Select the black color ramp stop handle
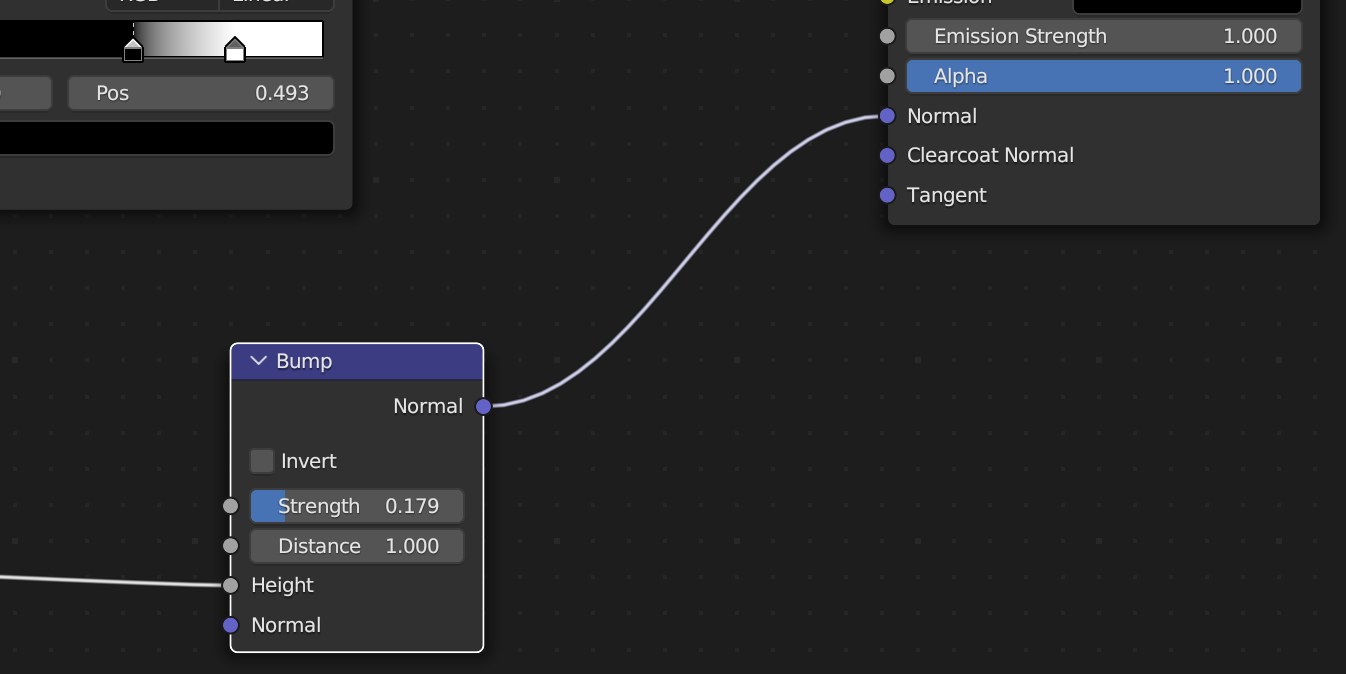1346x674 pixels. 133,49
